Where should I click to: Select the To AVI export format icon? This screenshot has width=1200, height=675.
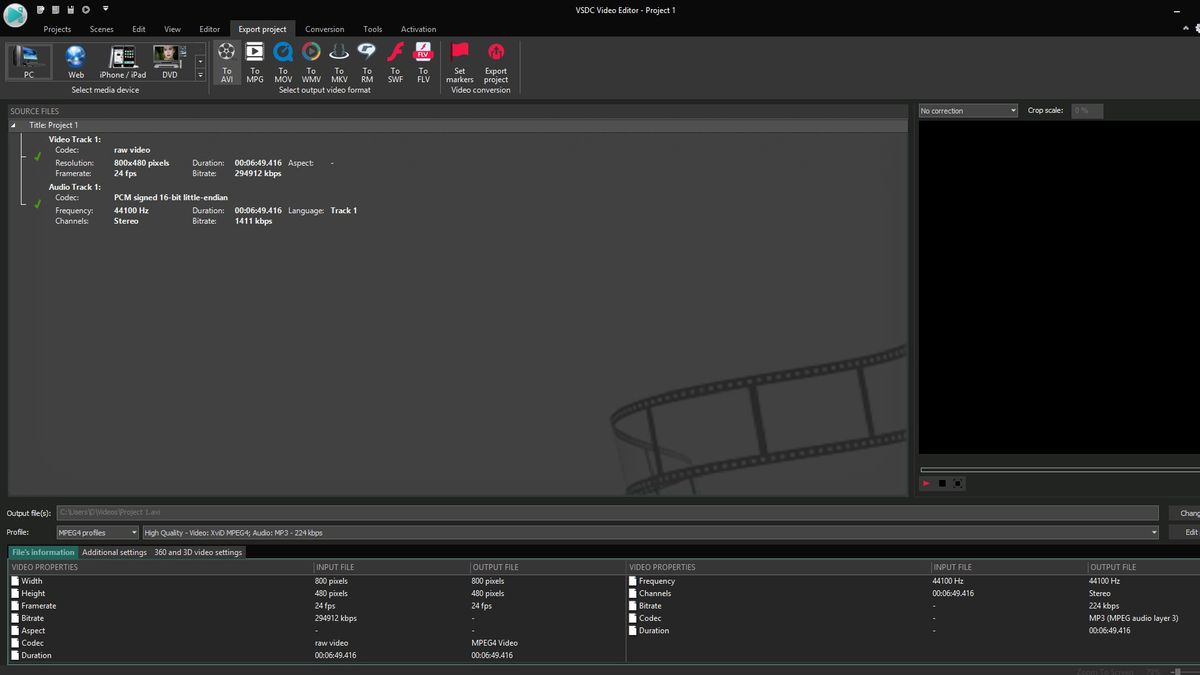tap(226, 60)
